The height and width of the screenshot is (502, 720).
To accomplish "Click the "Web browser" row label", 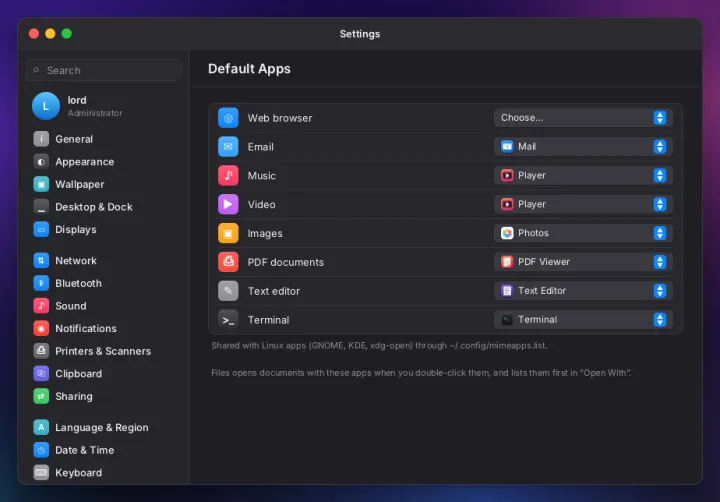I will tap(280, 118).
